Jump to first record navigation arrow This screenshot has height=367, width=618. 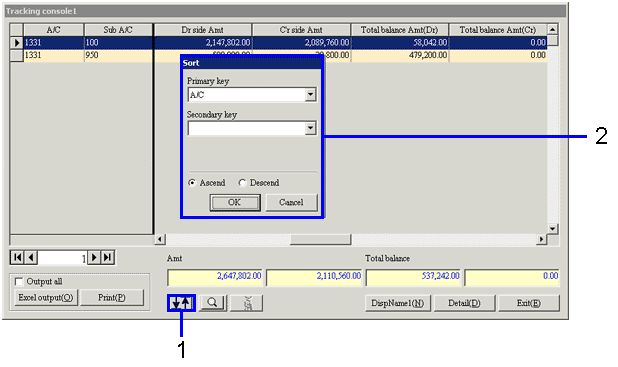pos(17,258)
